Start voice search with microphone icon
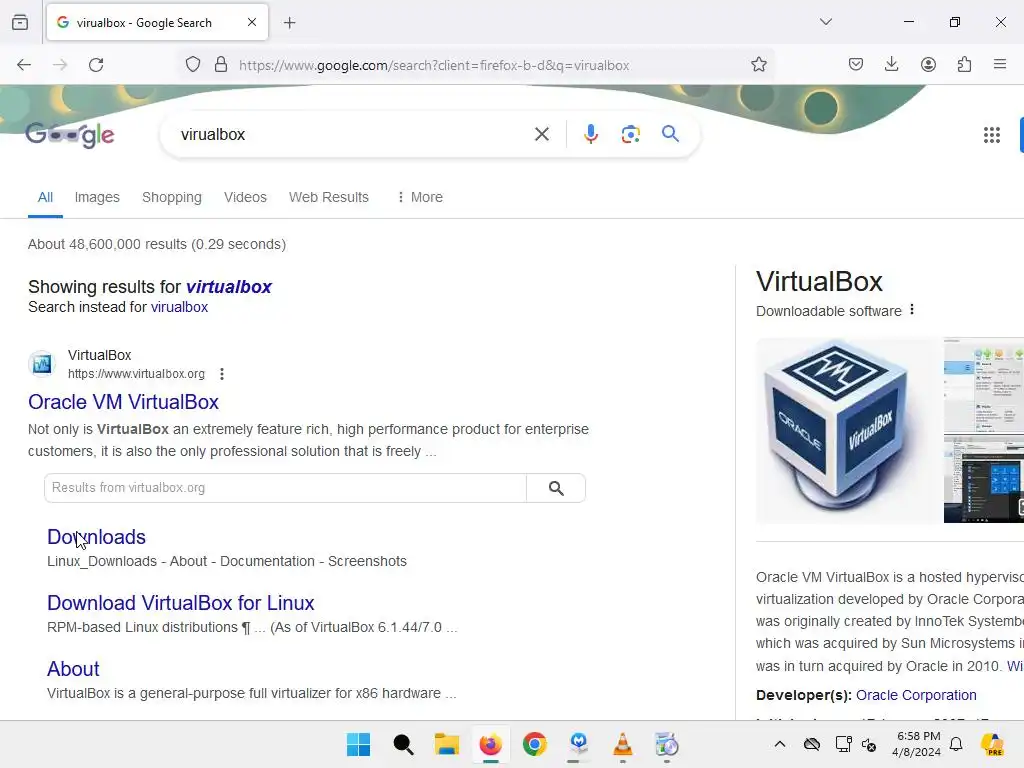The width and height of the screenshot is (1024, 768). click(x=590, y=135)
